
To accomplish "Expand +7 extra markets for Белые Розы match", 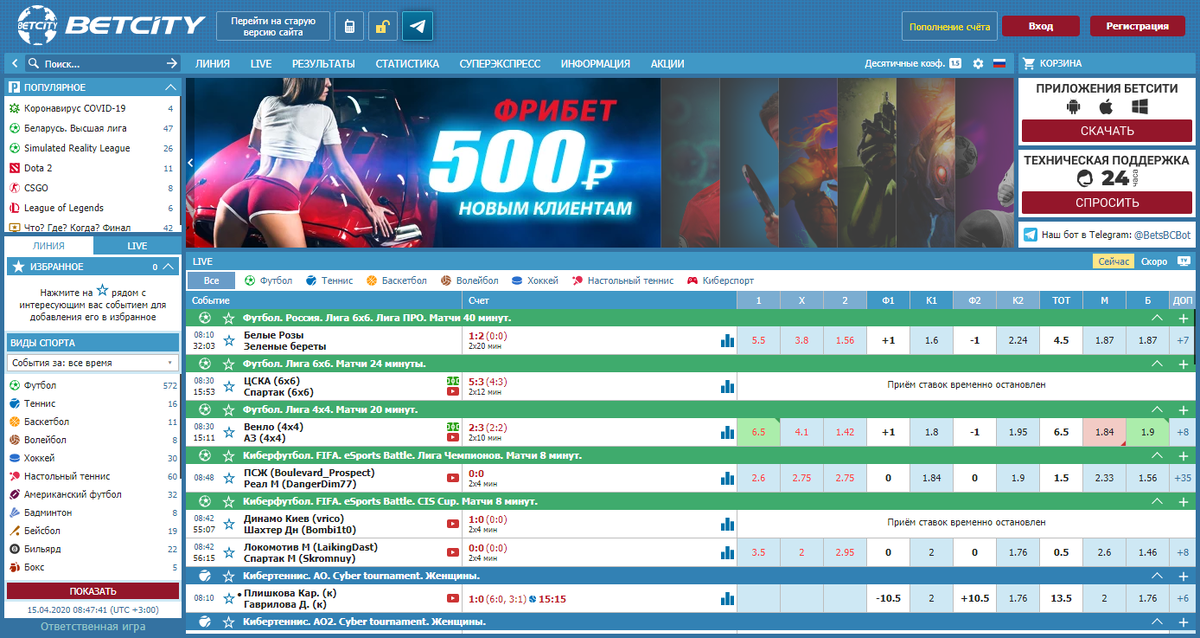I will [1183, 340].
